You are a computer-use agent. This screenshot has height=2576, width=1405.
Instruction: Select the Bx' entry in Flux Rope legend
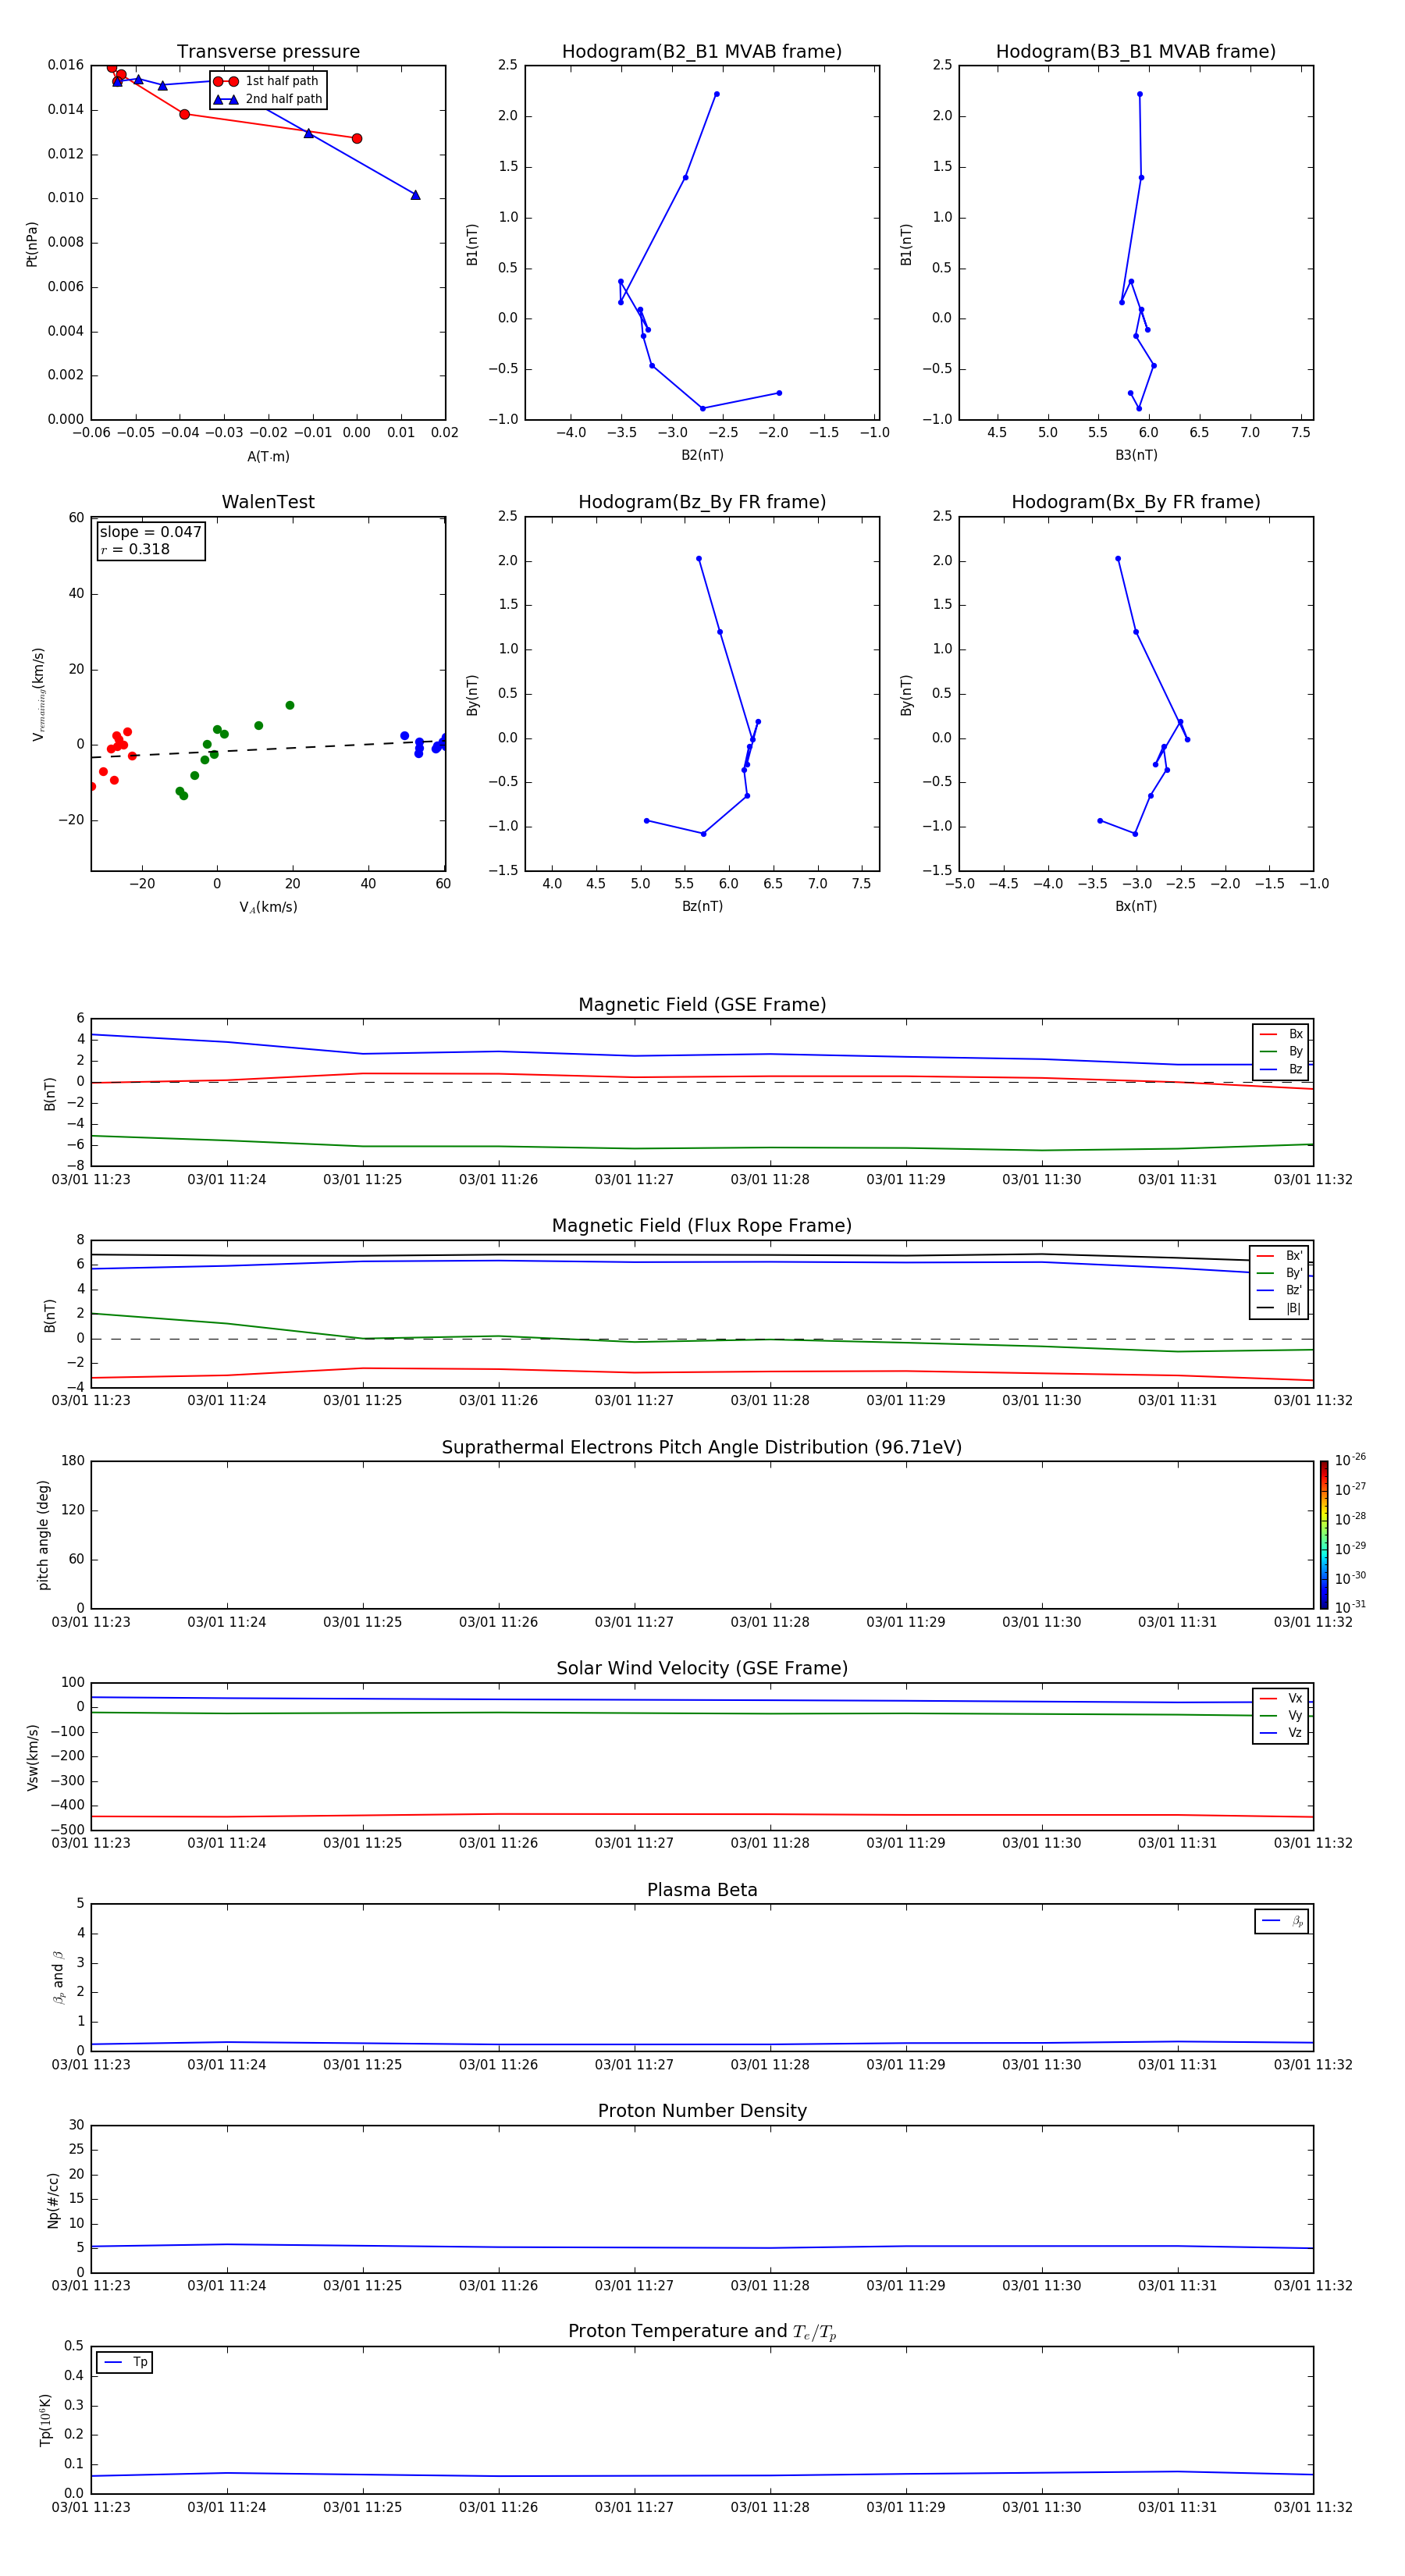tap(1279, 1256)
